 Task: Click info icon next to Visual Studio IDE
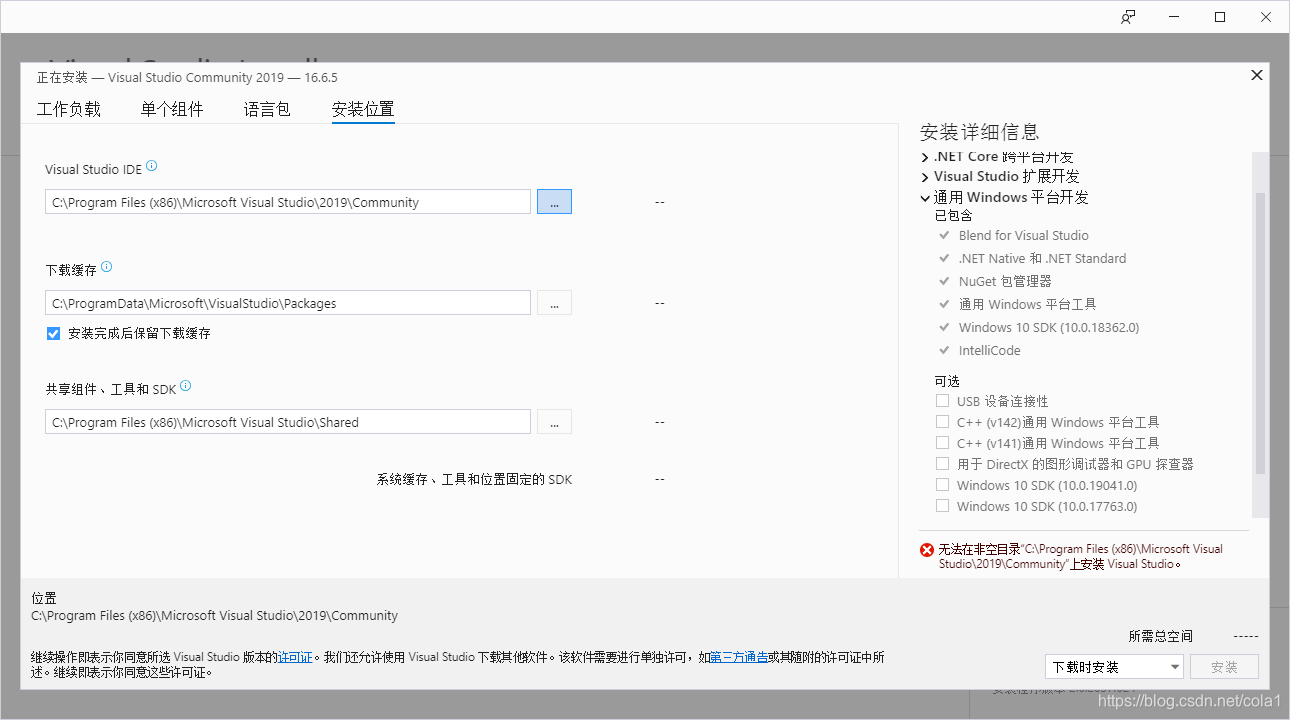point(152,167)
